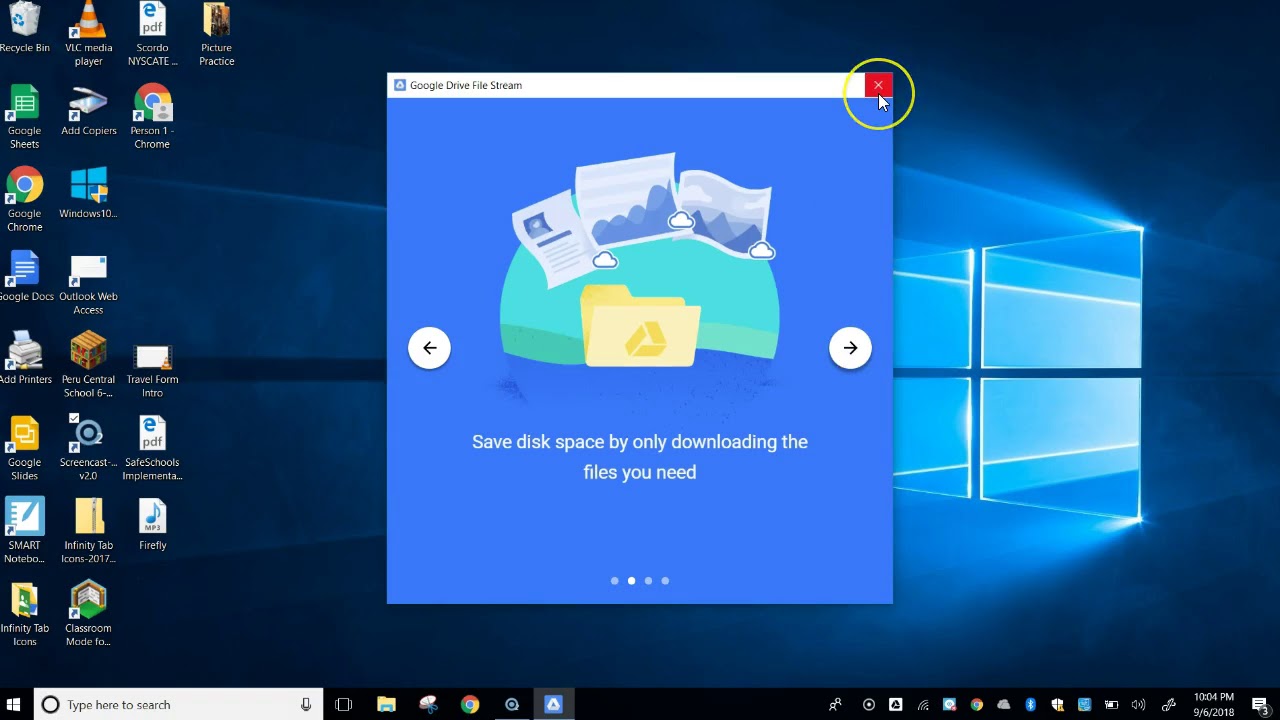Image resolution: width=1280 pixels, height=720 pixels.
Task: Launch Google Docs desktop shortcut
Action: [26, 277]
